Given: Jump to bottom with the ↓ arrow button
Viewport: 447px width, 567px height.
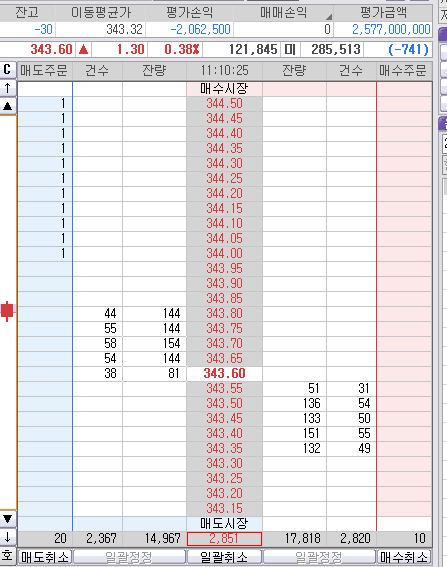Looking at the screenshot, I should (8, 537).
